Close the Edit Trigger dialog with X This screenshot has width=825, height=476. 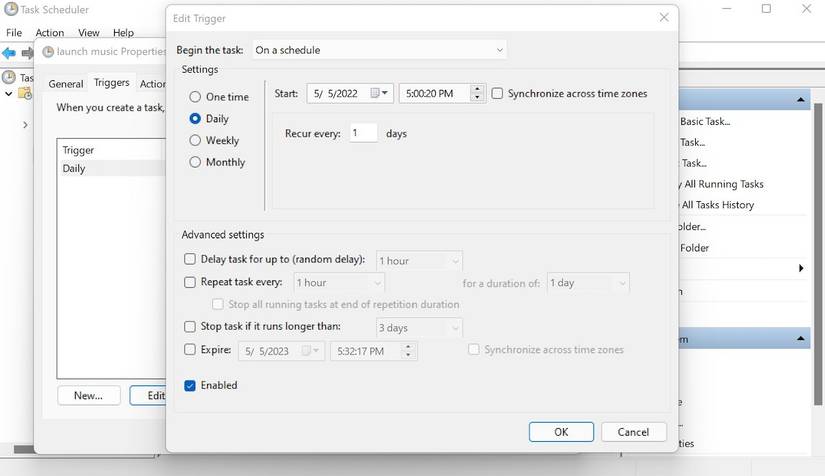[x=664, y=17]
